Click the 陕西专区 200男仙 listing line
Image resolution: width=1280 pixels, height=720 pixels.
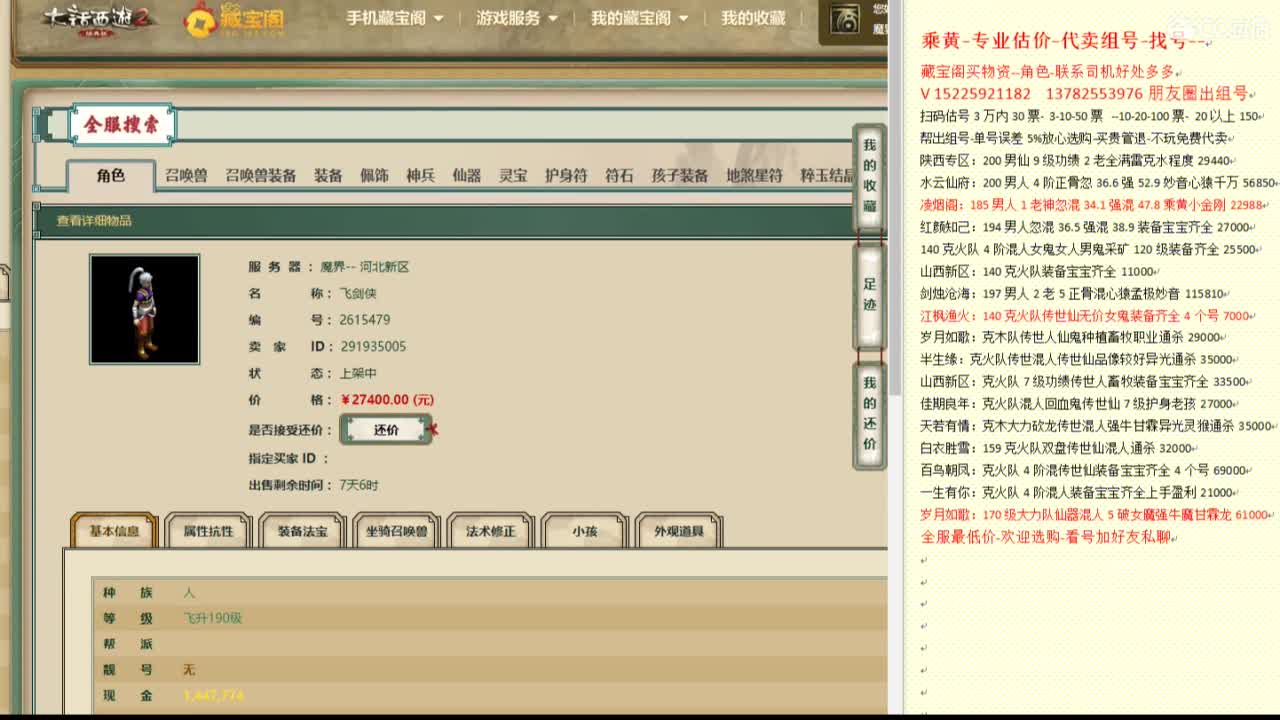[x=1076, y=160]
